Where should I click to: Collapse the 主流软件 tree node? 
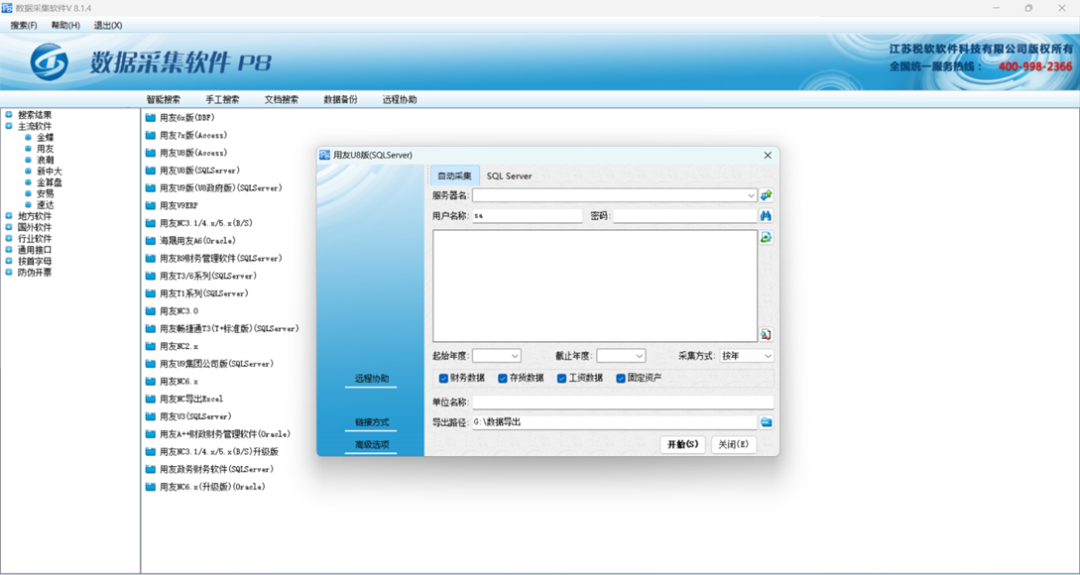click(9, 126)
